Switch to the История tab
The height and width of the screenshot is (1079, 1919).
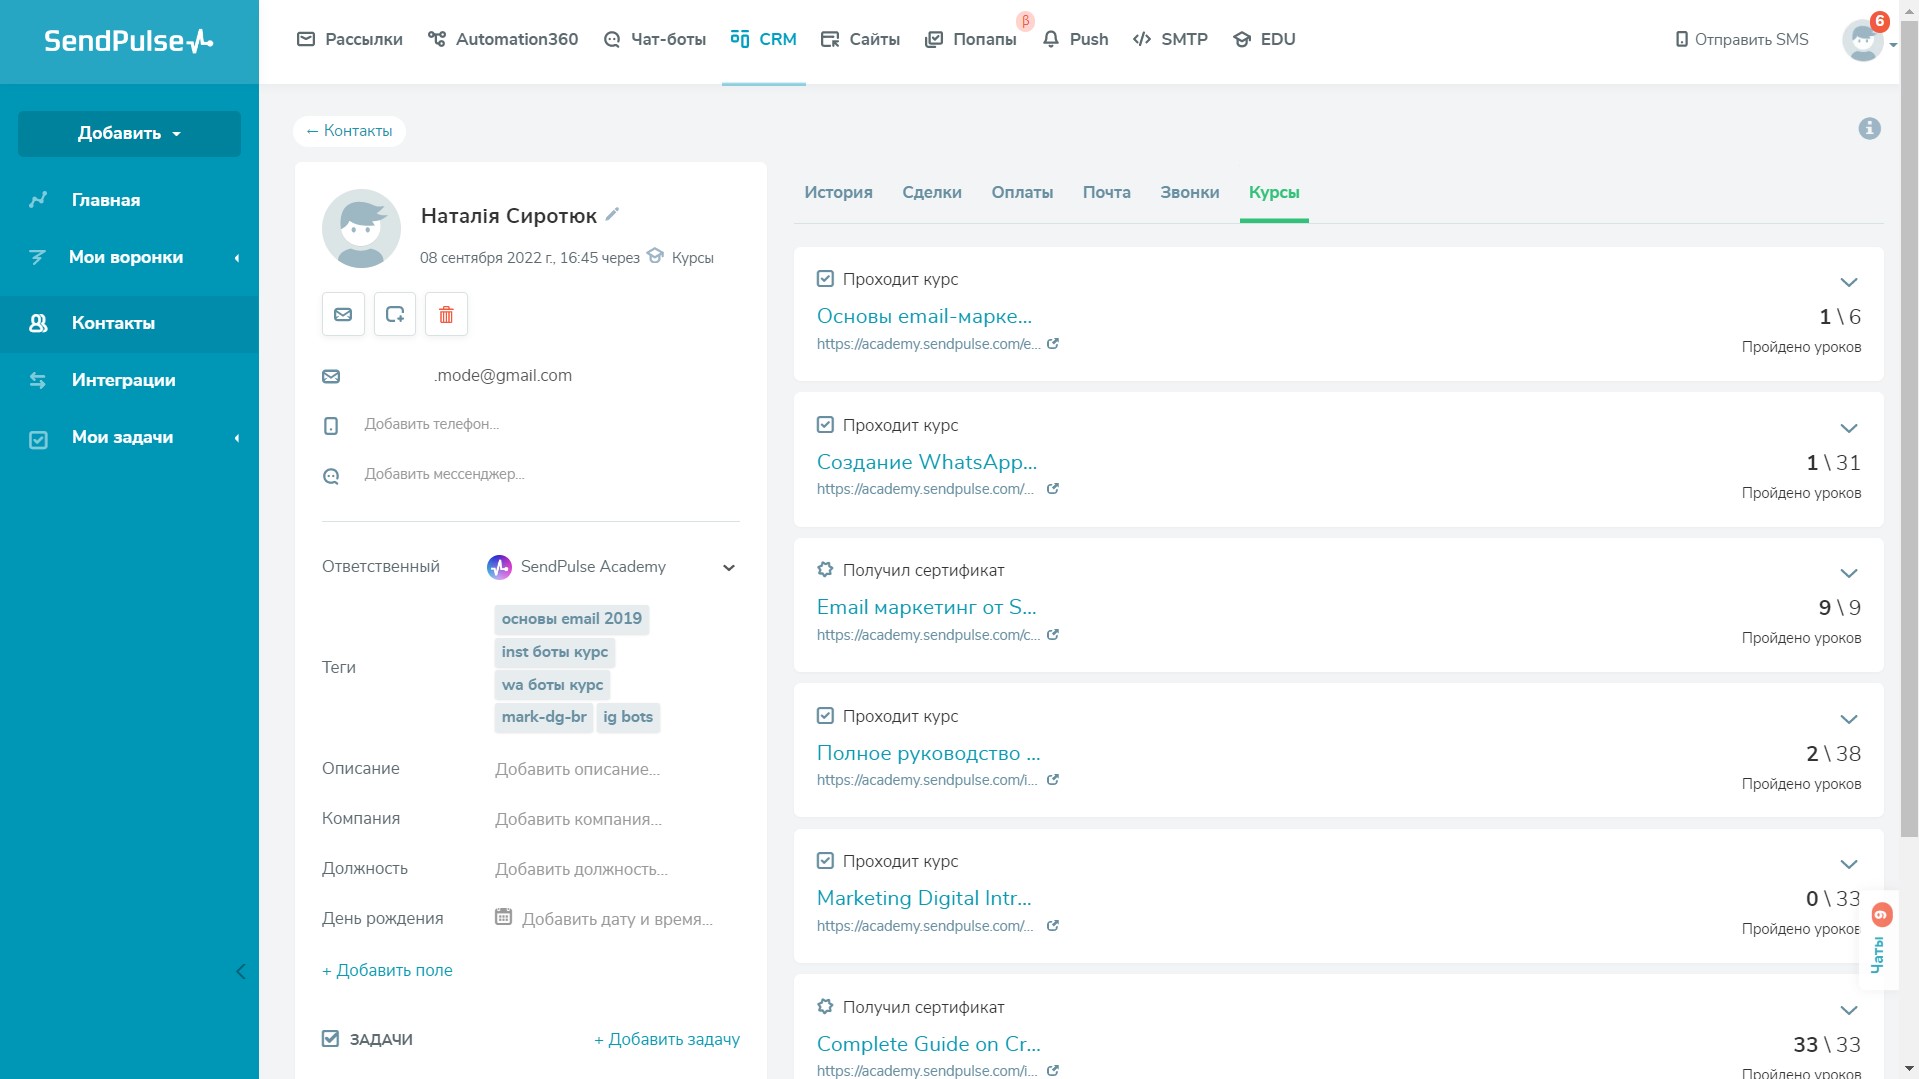click(x=838, y=192)
